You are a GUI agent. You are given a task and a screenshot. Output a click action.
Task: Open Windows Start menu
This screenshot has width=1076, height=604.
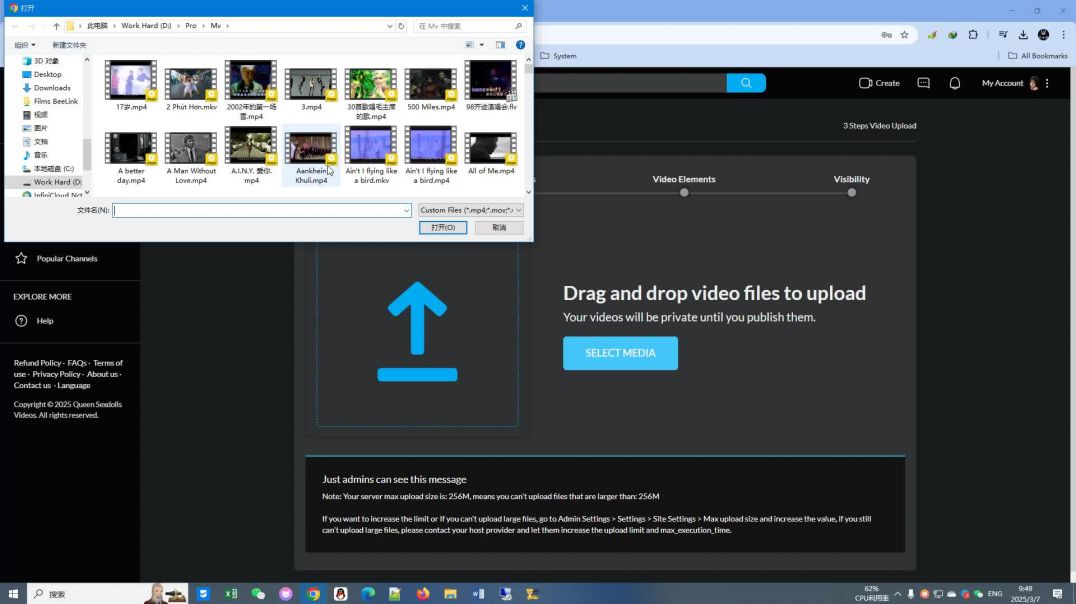point(13,594)
